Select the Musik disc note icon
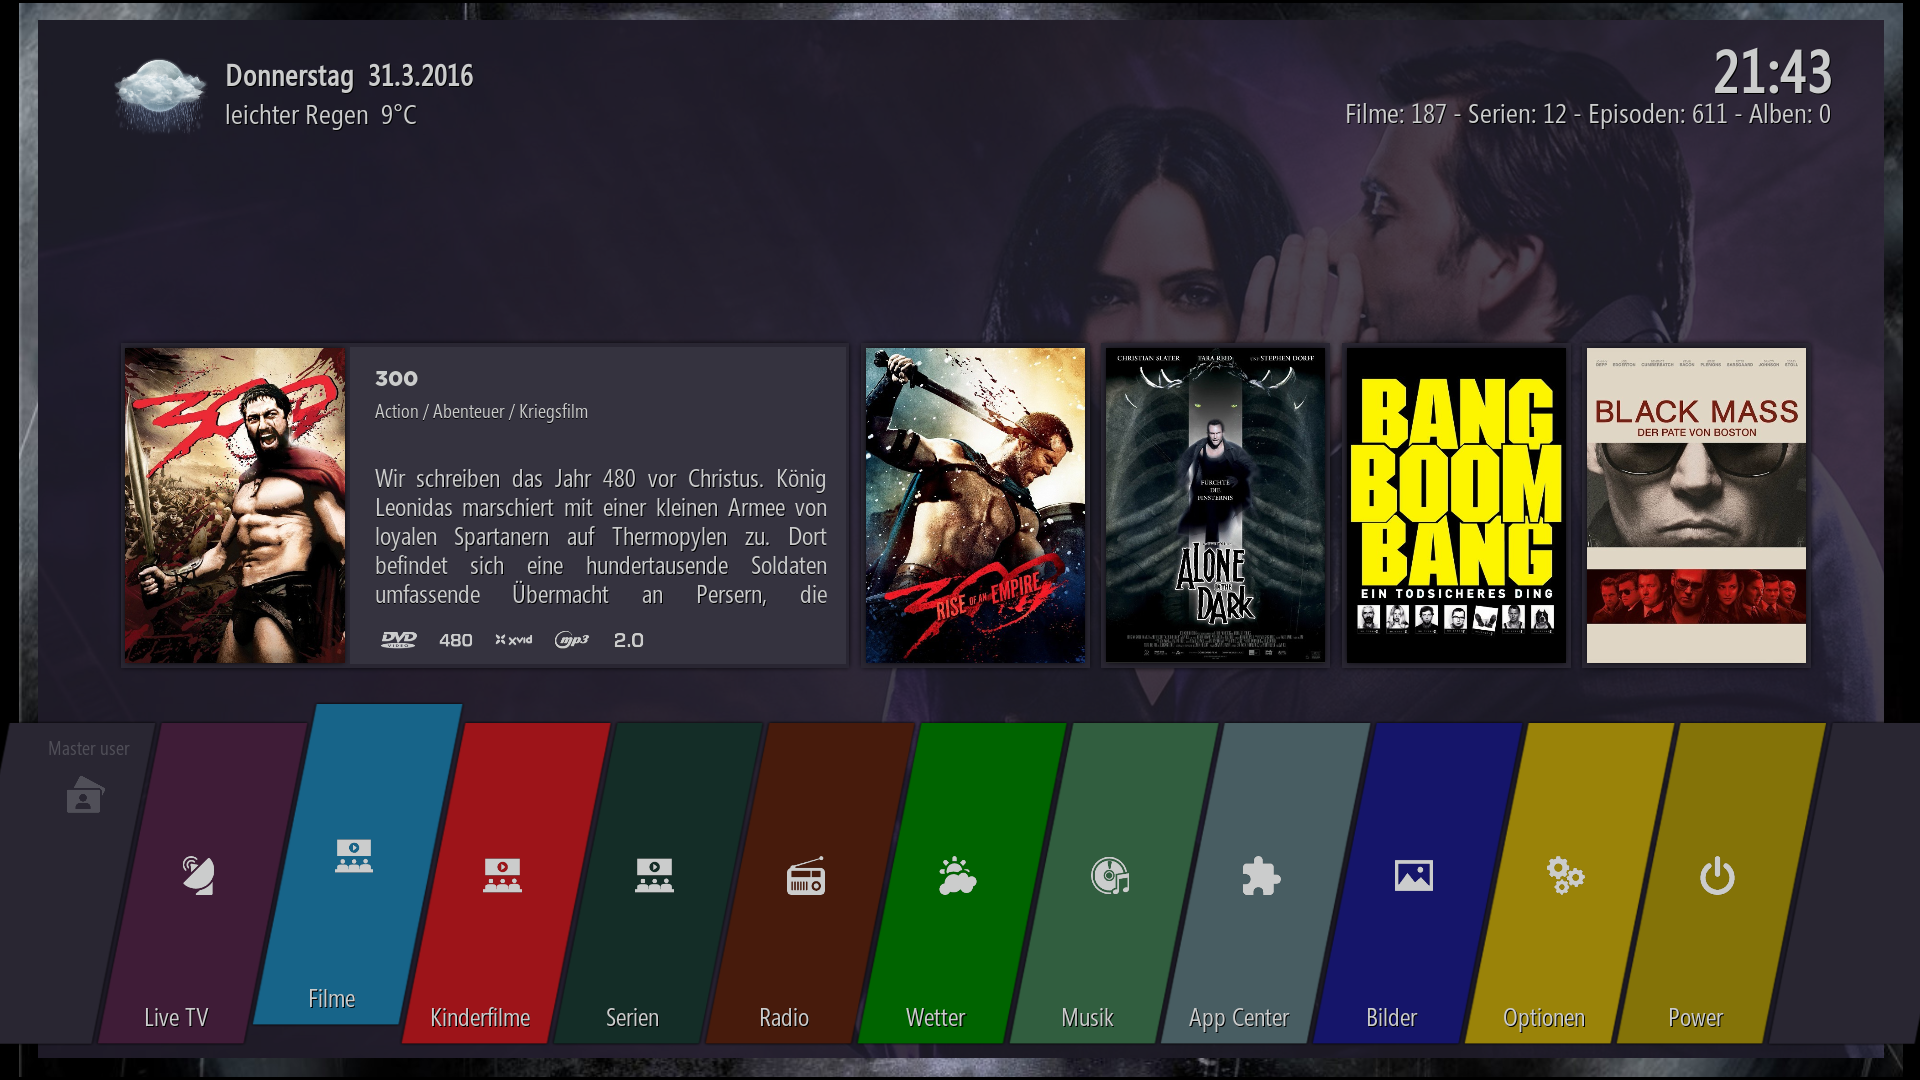This screenshot has width=1920, height=1080. point(1110,875)
